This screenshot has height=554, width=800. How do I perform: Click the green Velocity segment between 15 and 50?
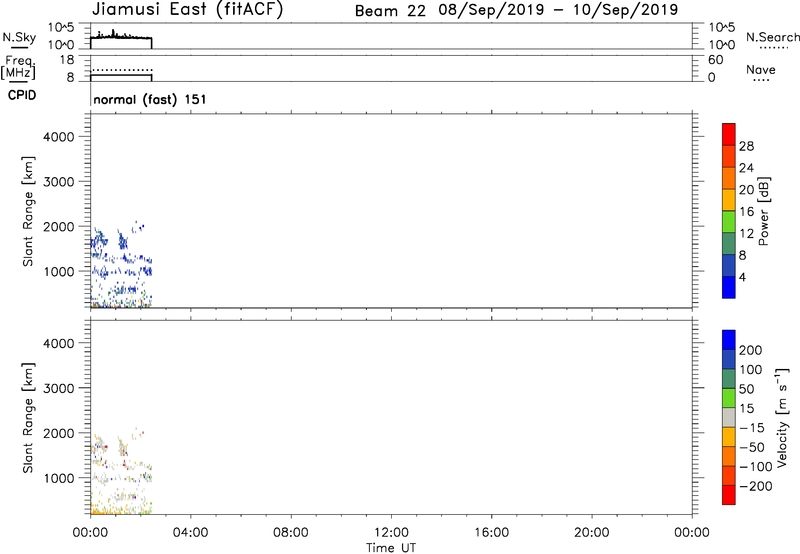(x=729, y=398)
